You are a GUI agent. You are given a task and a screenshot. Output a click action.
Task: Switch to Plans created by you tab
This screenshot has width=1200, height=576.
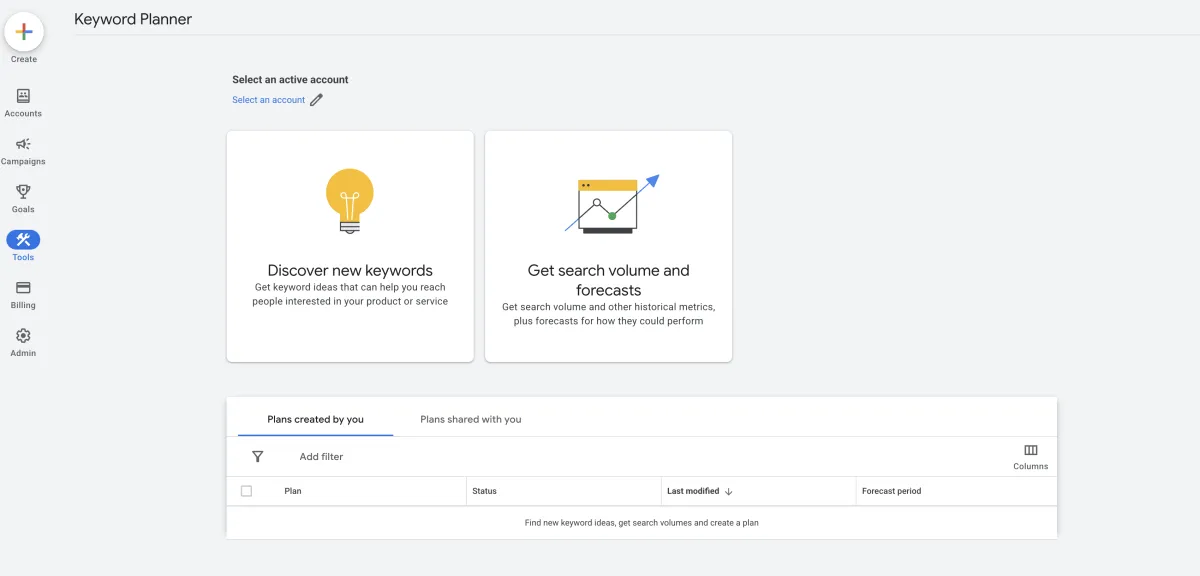[315, 419]
